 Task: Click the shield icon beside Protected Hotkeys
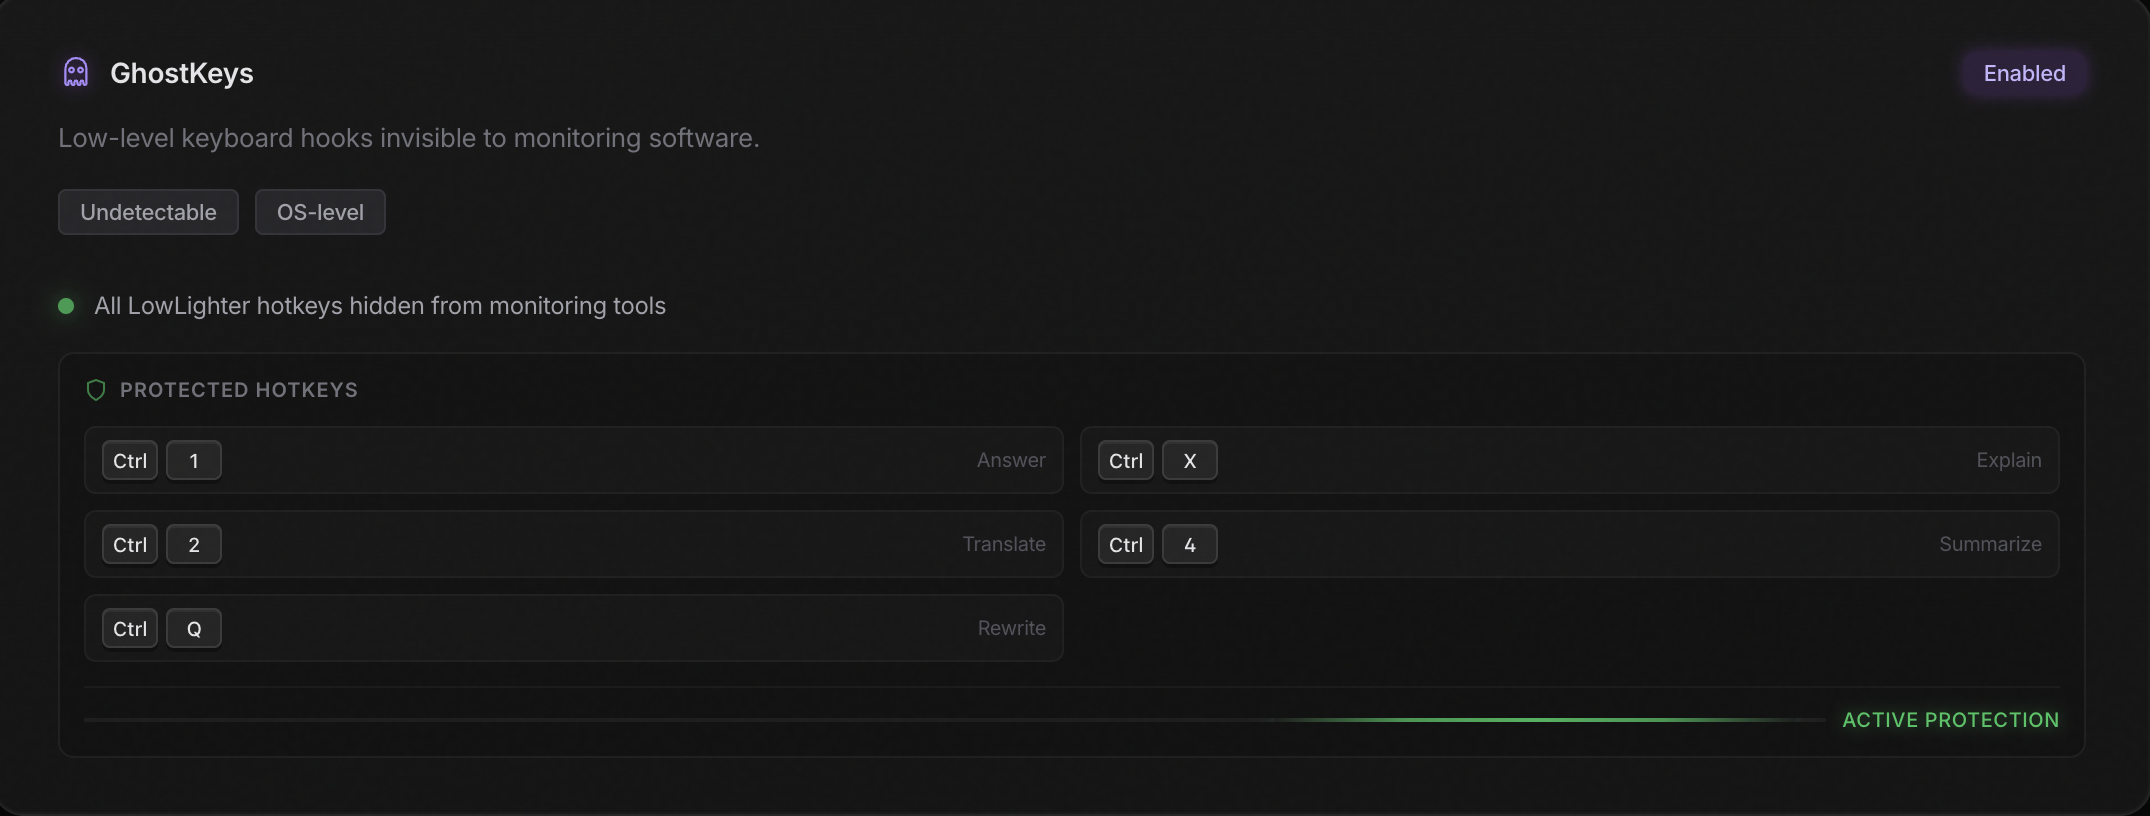pyautogui.click(x=96, y=390)
